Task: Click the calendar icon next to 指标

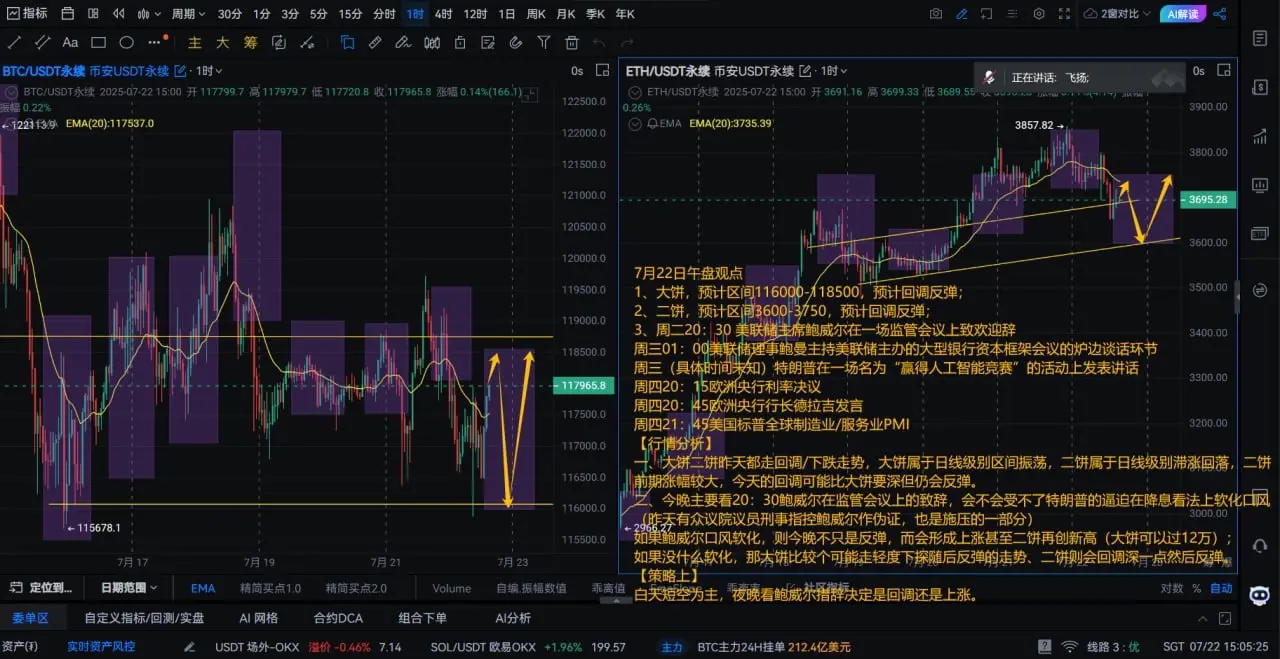Action: tap(67, 14)
